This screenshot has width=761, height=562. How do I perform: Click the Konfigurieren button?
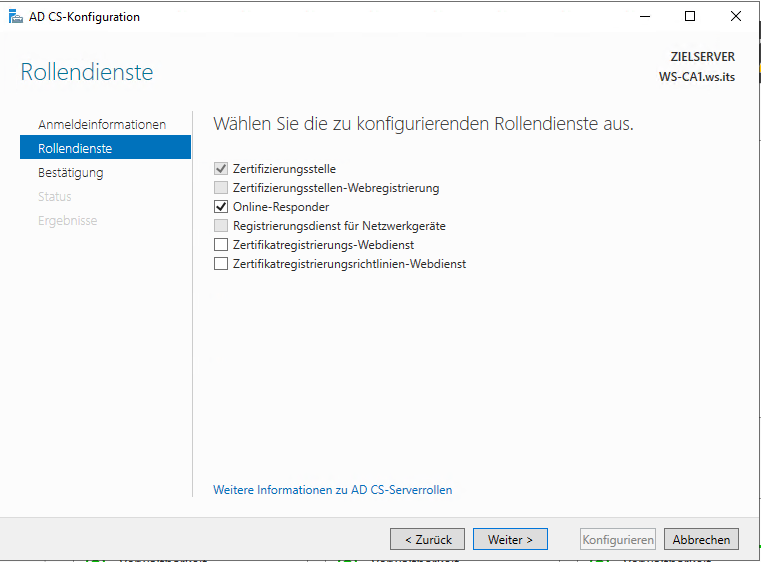(x=618, y=539)
